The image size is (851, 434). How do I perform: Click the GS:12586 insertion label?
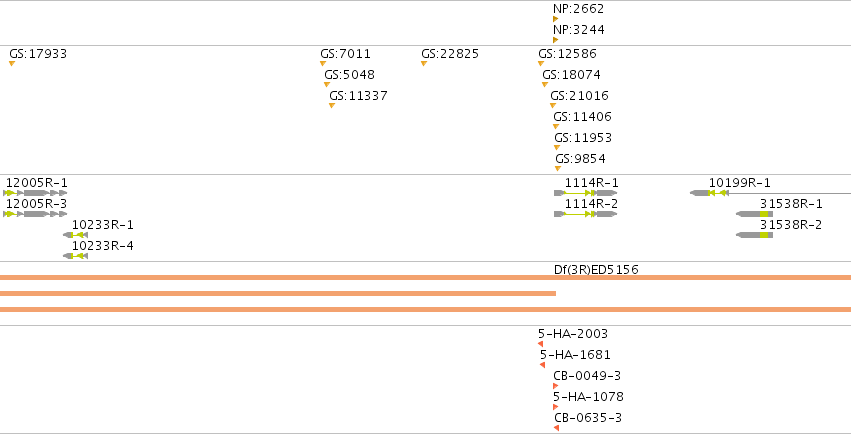tap(567, 54)
